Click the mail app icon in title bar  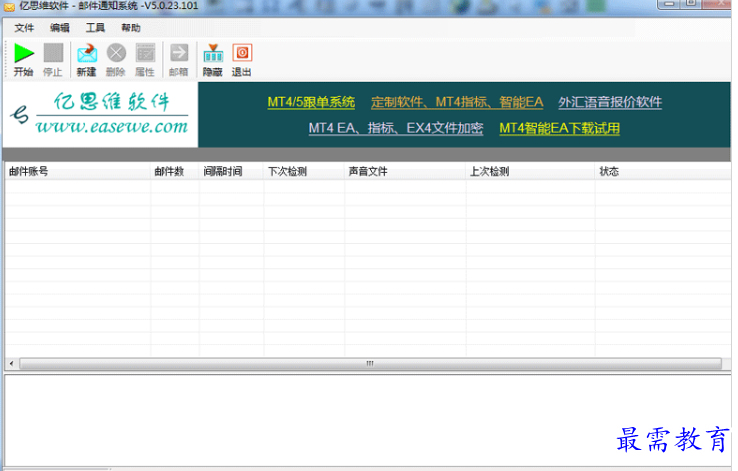point(9,7)
